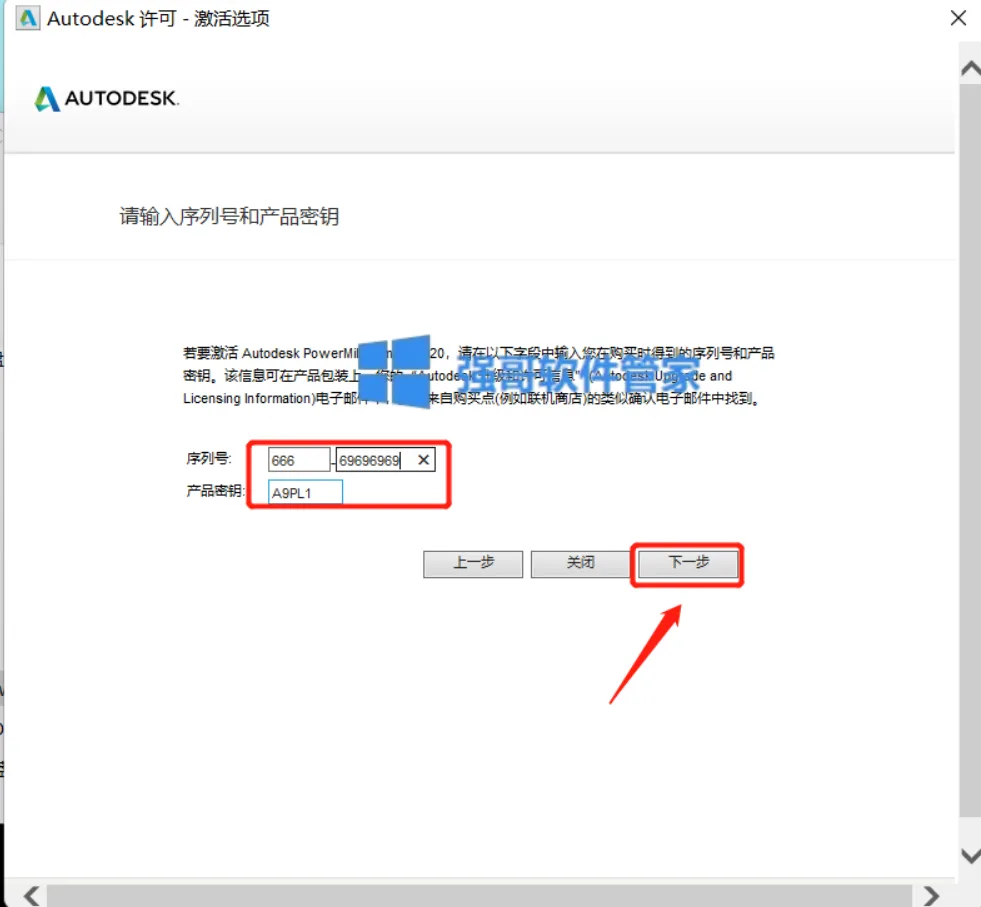Viewport: 981px width, 907px height.
Task: Click the vertical scrollbar thumb
Action: (x=970, y=450)
